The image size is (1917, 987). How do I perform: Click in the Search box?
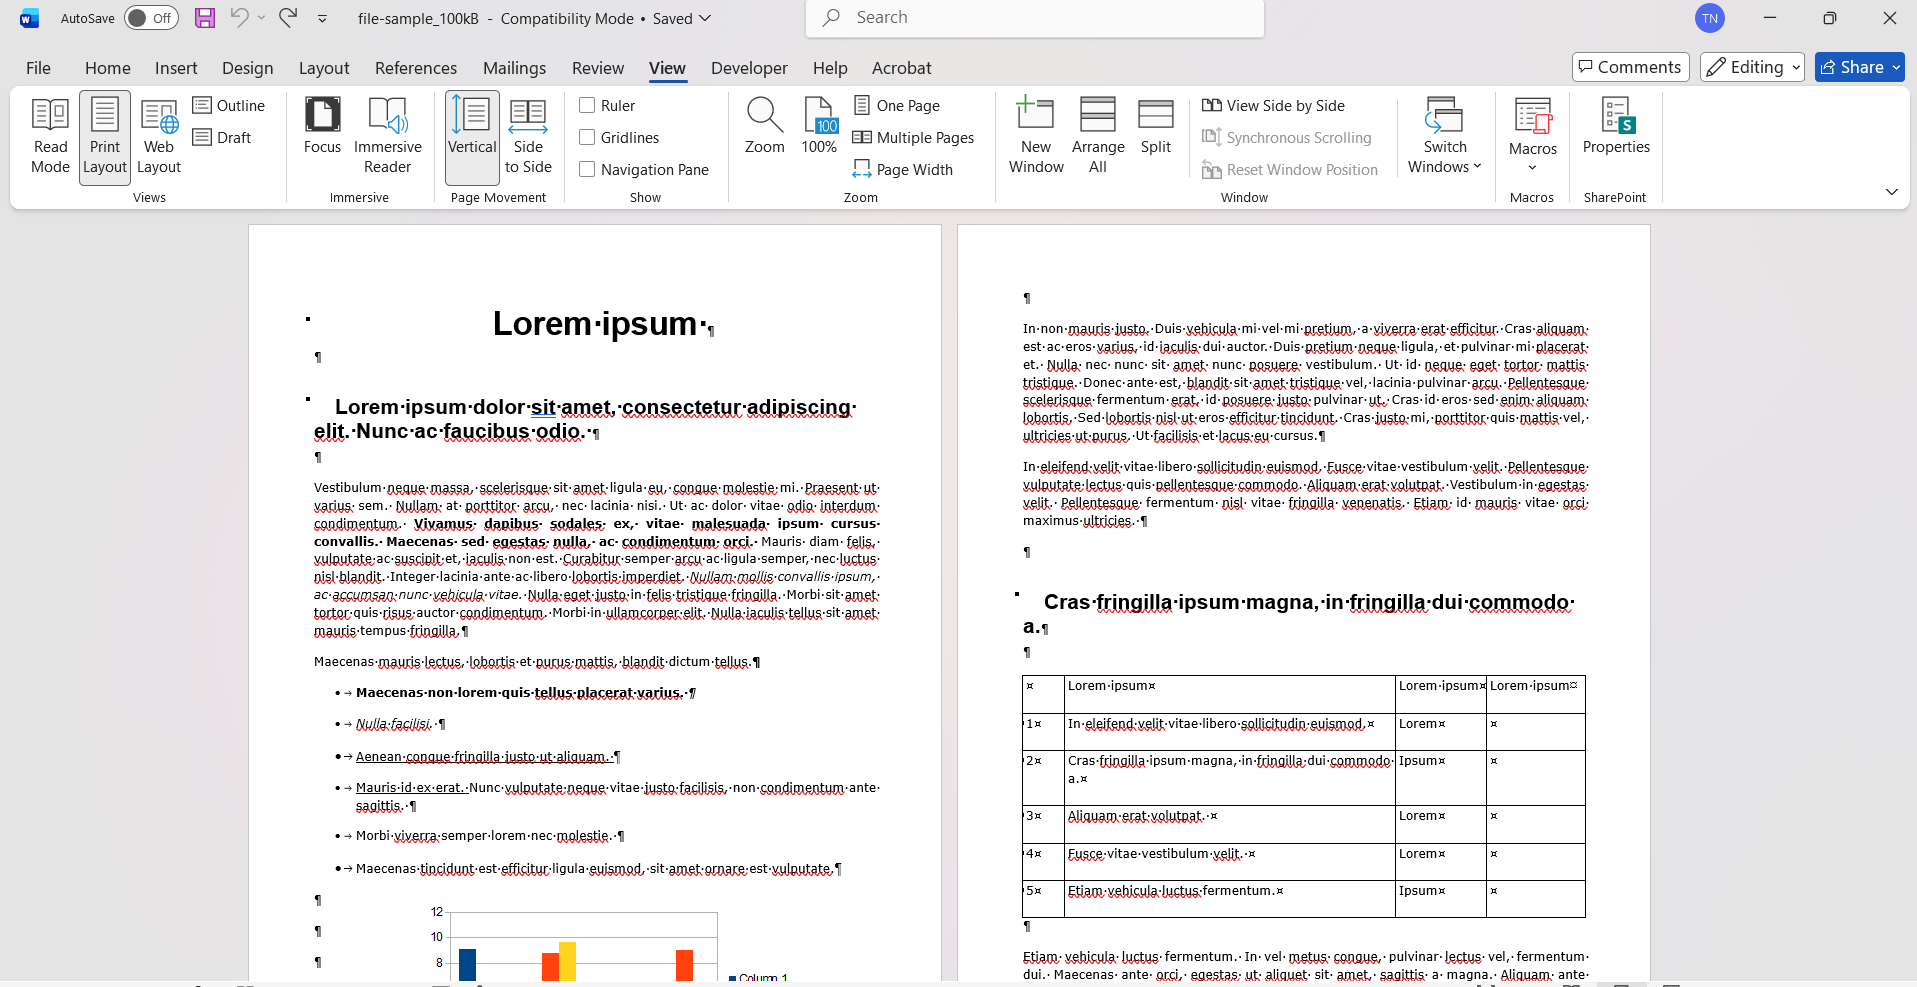pos(1035,18)
